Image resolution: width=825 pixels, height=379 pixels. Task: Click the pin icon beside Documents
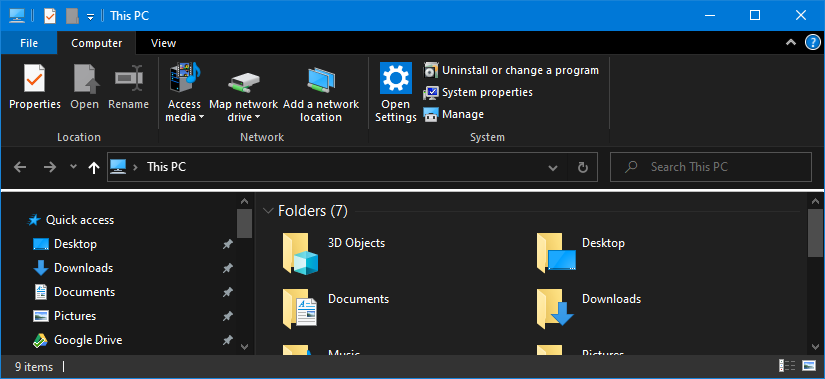(227, 292)
